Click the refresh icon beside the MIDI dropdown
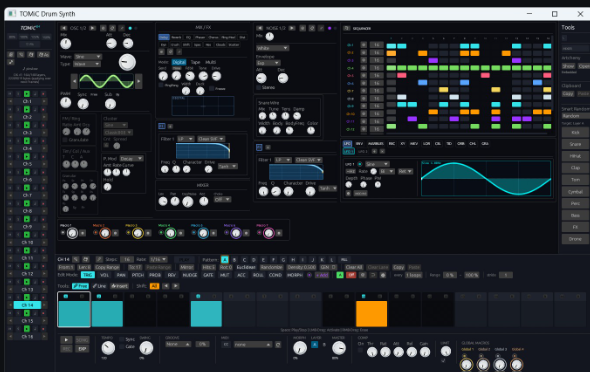This screenshot has height=372, width=590. (x=278, y=345)
